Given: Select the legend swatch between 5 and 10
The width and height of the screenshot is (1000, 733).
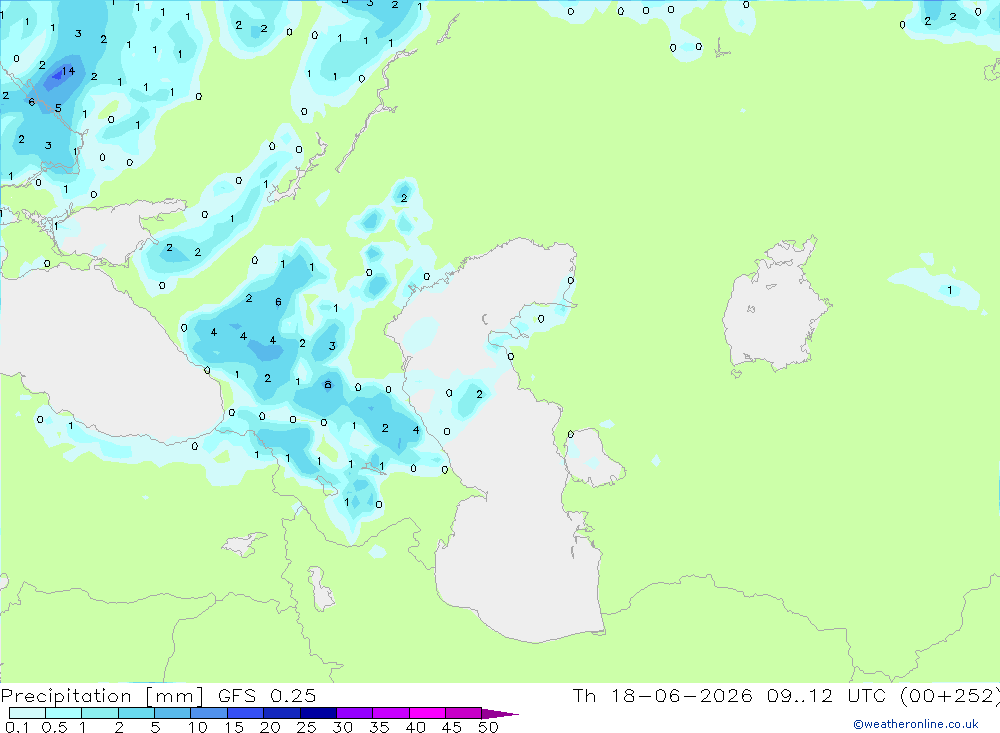Looking at the screenshot, I should click(x=172, y=713).
